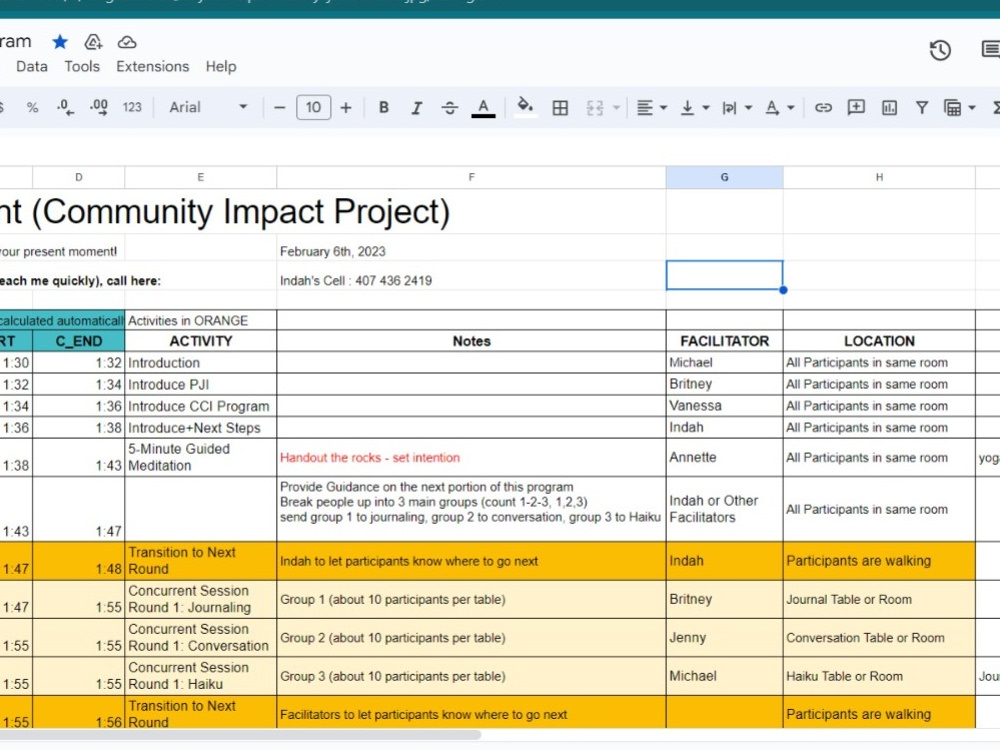
Task: Decrease font size with minus button
Action: [279, 108]
